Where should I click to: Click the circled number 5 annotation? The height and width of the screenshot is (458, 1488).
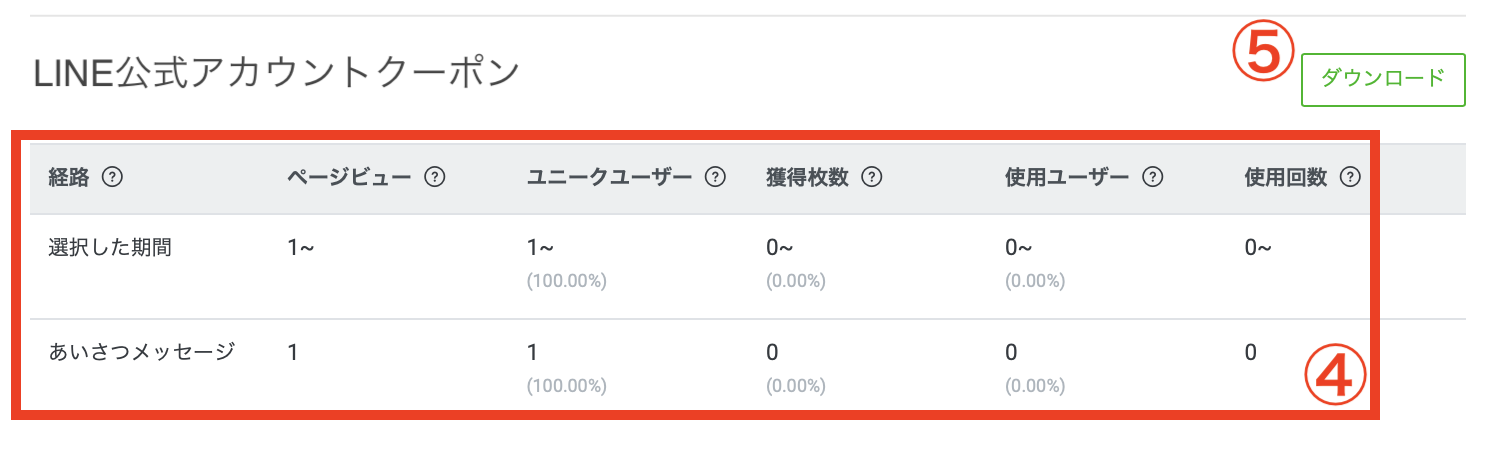click(x=1263, y=55)
